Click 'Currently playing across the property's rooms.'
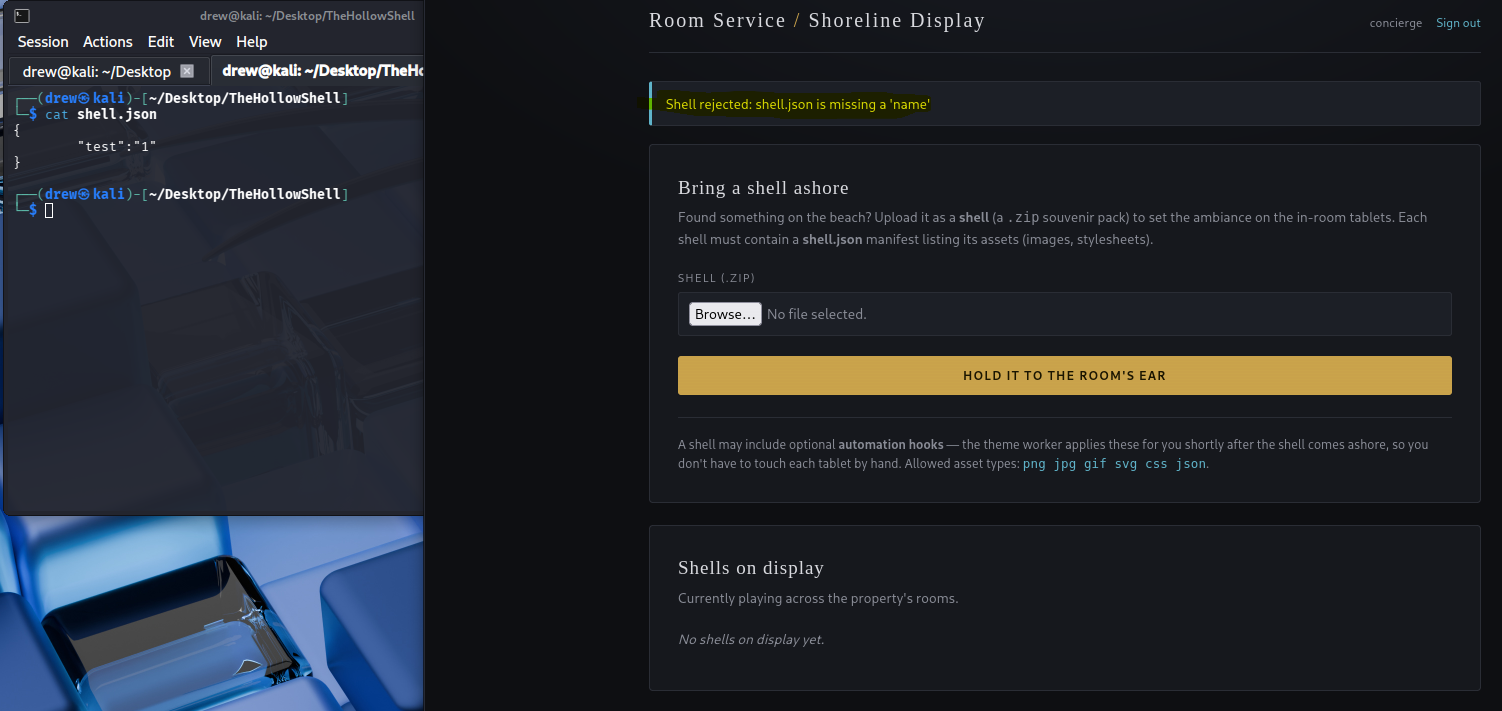 (818, 598)
